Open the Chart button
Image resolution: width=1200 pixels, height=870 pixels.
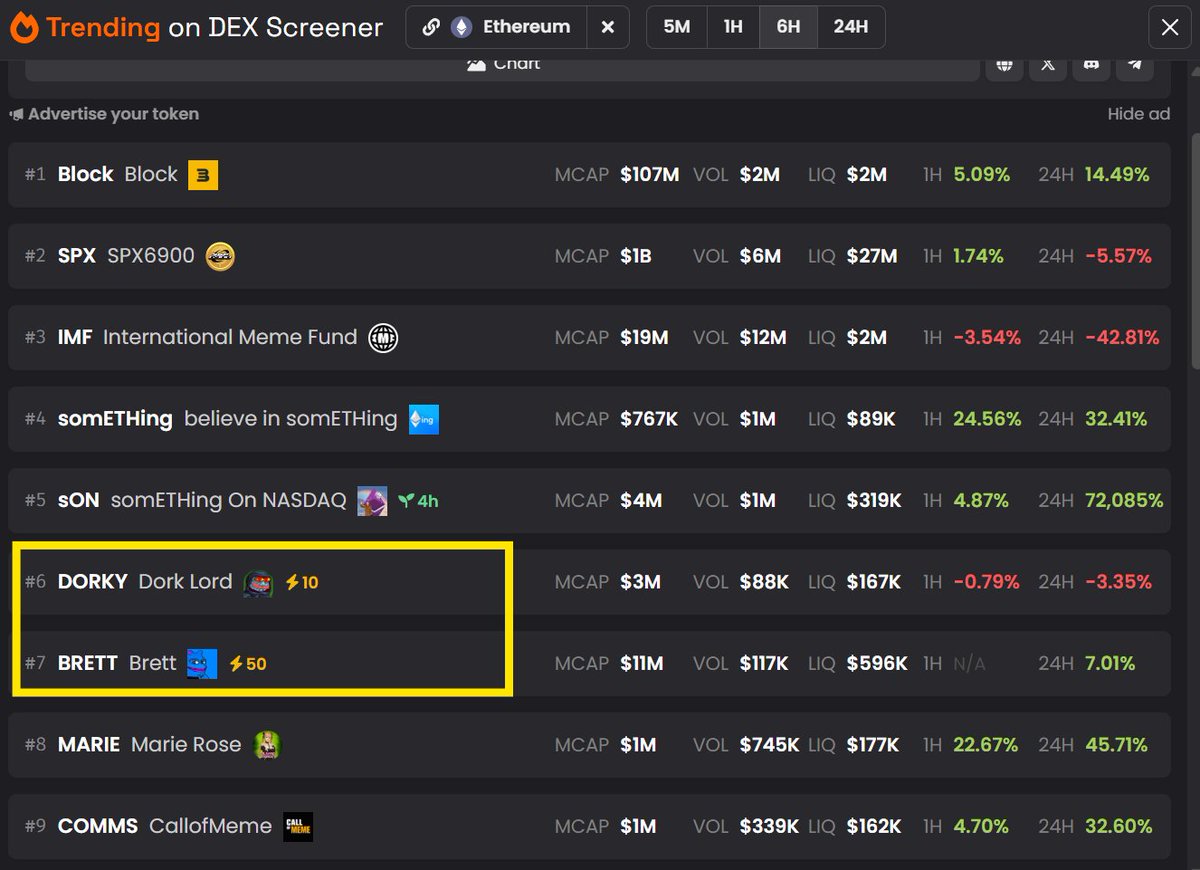(502, 66)
